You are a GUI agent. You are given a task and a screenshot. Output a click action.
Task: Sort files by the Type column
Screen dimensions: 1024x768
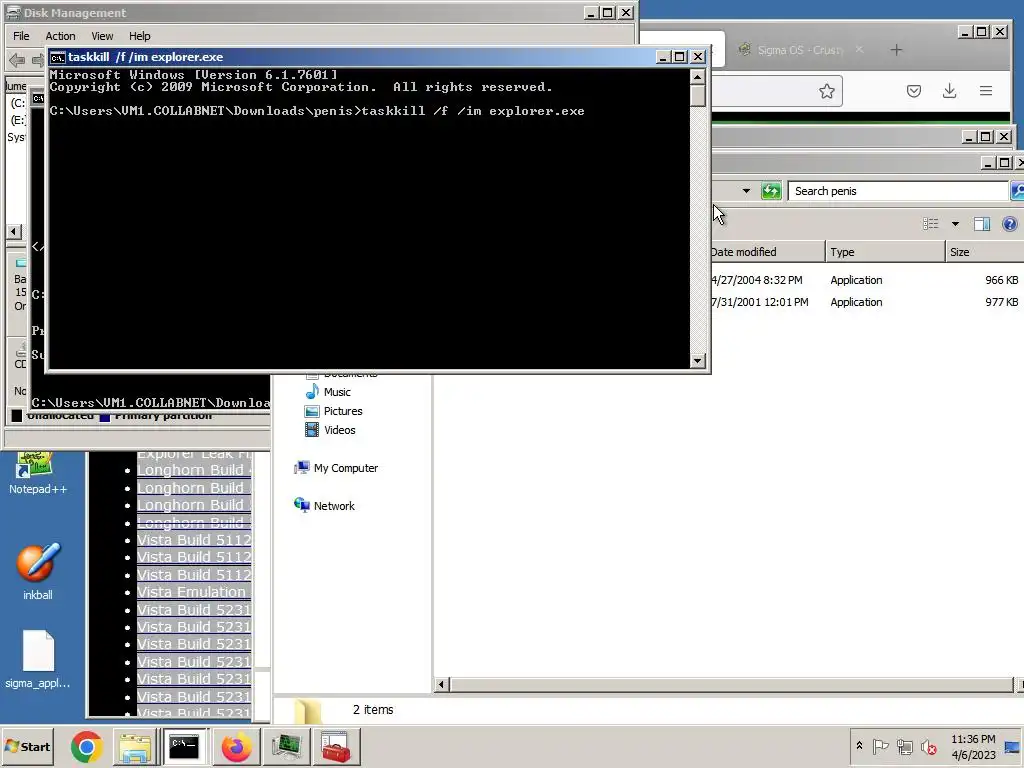click(x=885, y=252)
